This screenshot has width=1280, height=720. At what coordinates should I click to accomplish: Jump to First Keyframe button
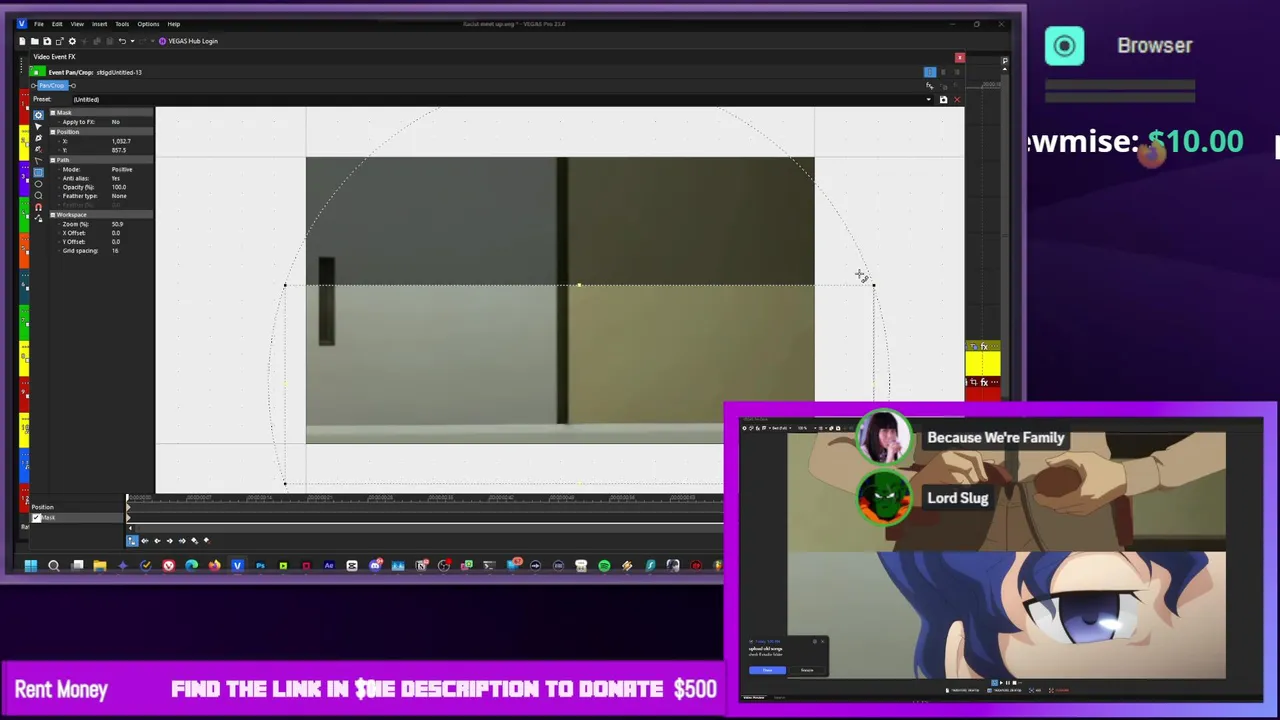pyautogui.click(x=145, y=541)
